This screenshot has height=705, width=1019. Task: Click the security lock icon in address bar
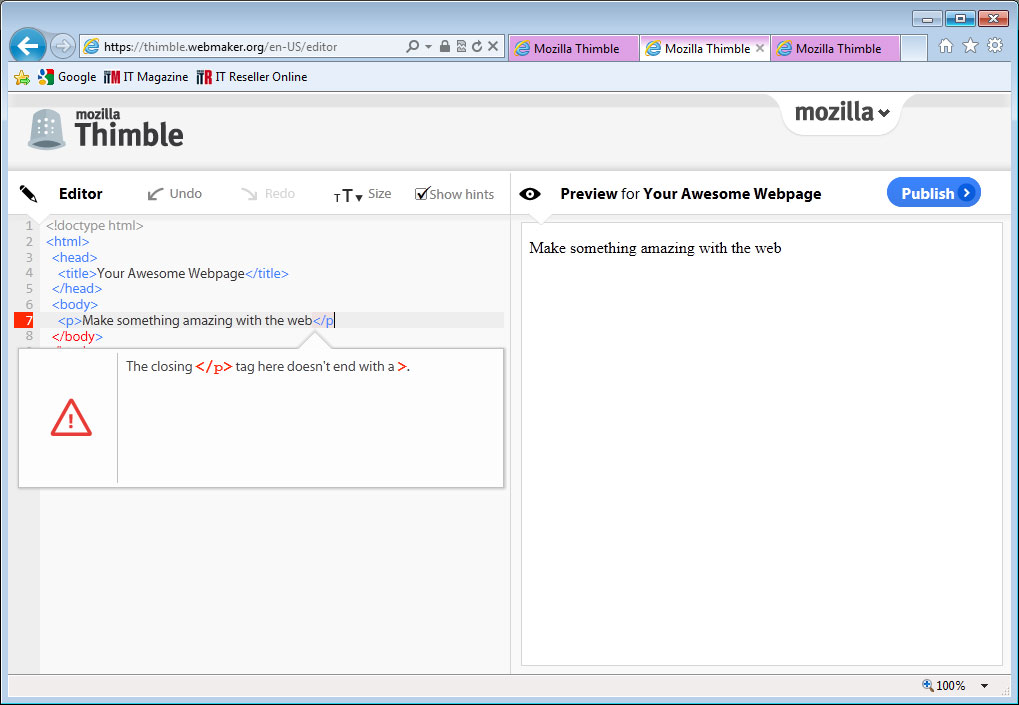coord(445,46)
